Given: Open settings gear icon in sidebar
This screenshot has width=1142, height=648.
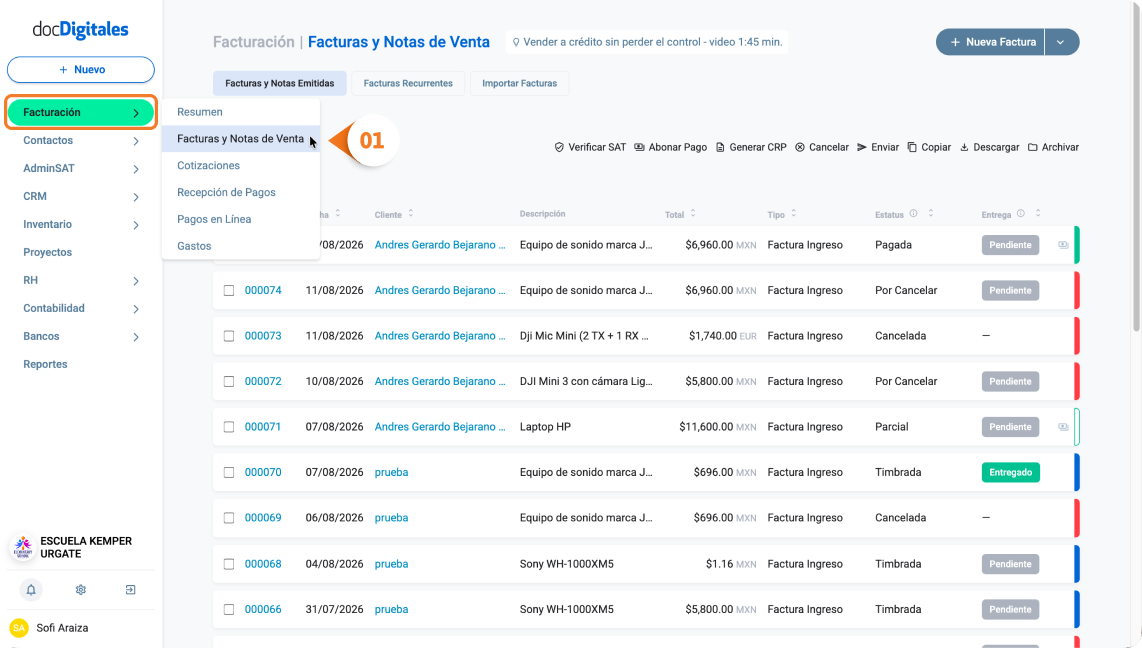Looking at the screenshot, I should point(81,590).
